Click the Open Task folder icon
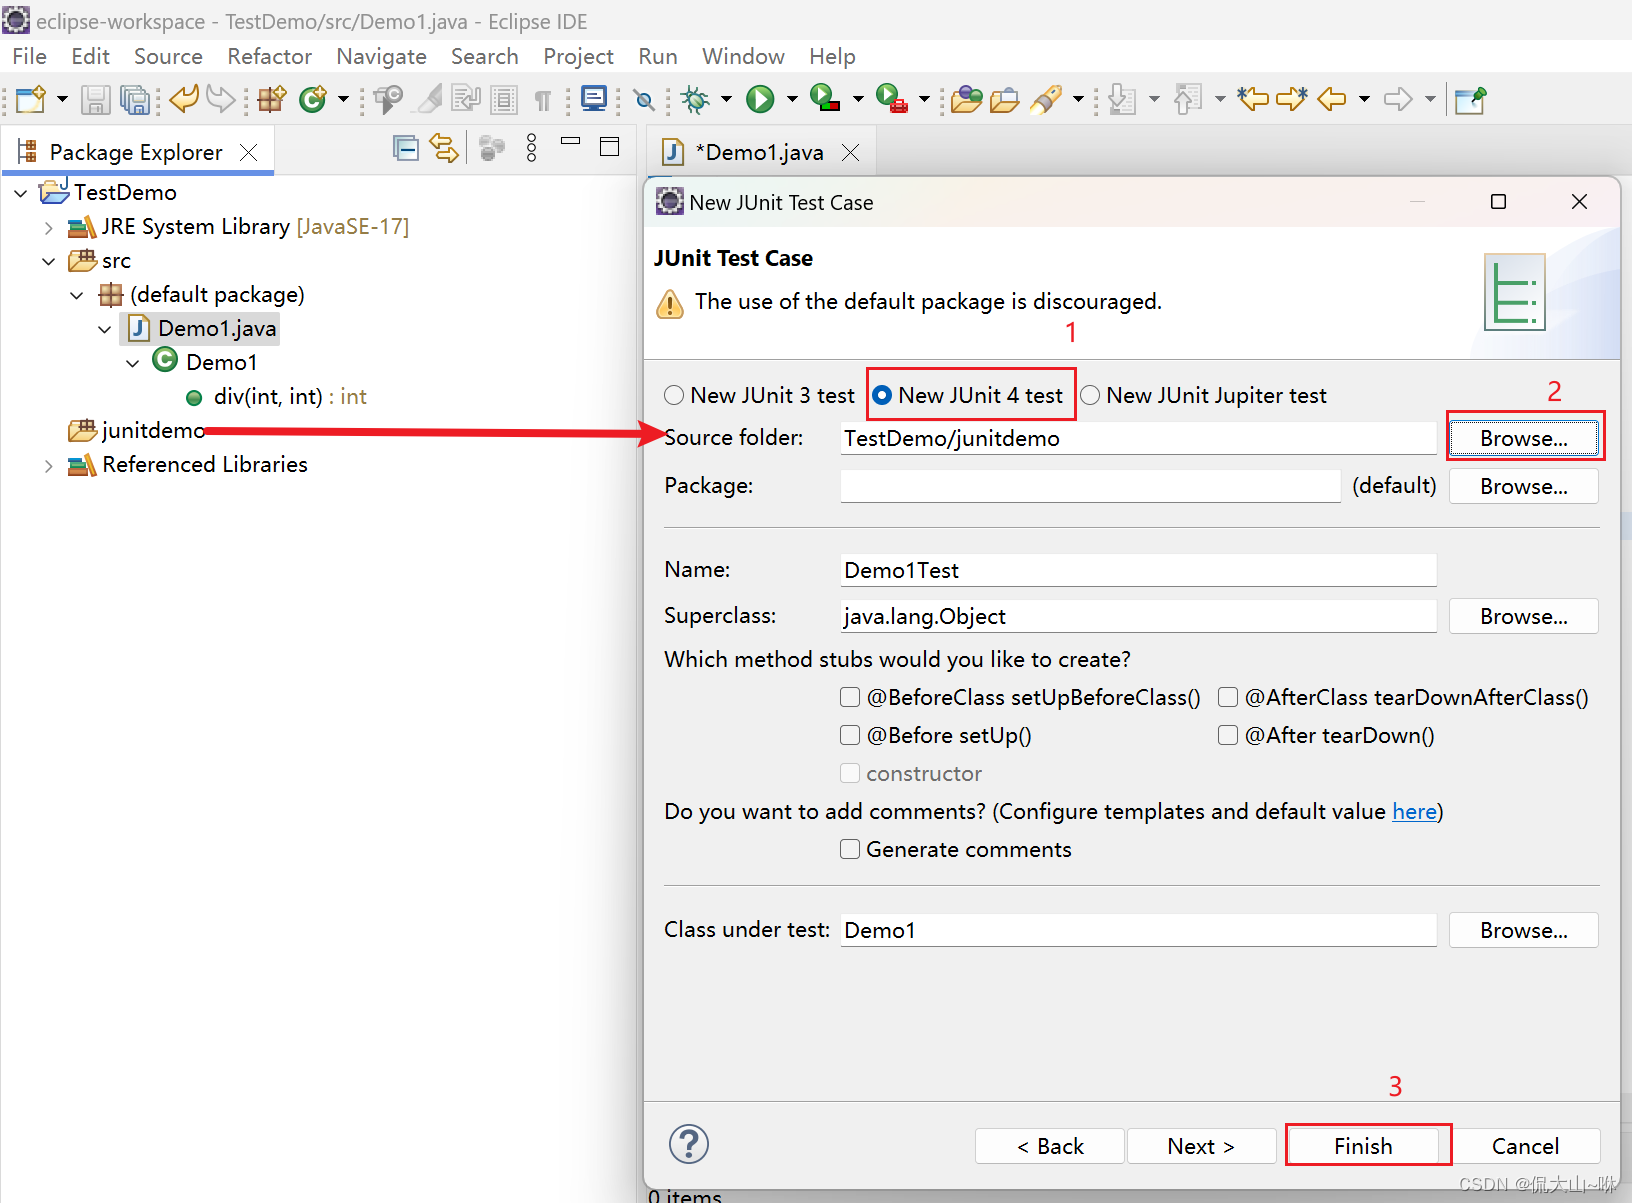The height and width of the screenshot is (1203, 1632). (x=1005, y=99)
